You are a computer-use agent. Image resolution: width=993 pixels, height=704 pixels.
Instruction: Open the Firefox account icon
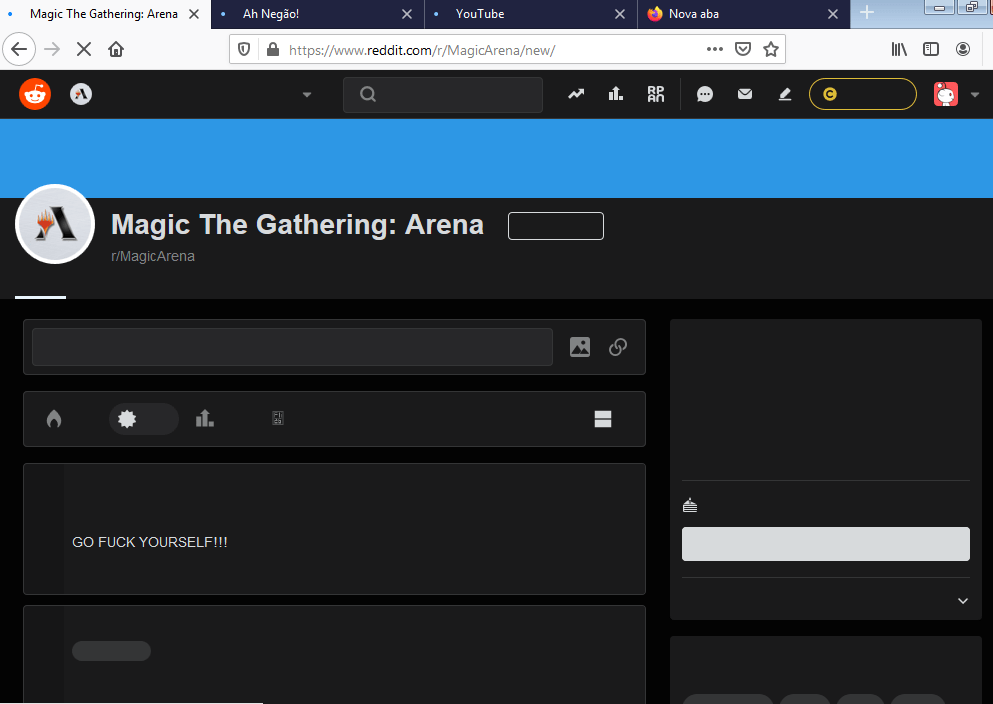(963, 49)
